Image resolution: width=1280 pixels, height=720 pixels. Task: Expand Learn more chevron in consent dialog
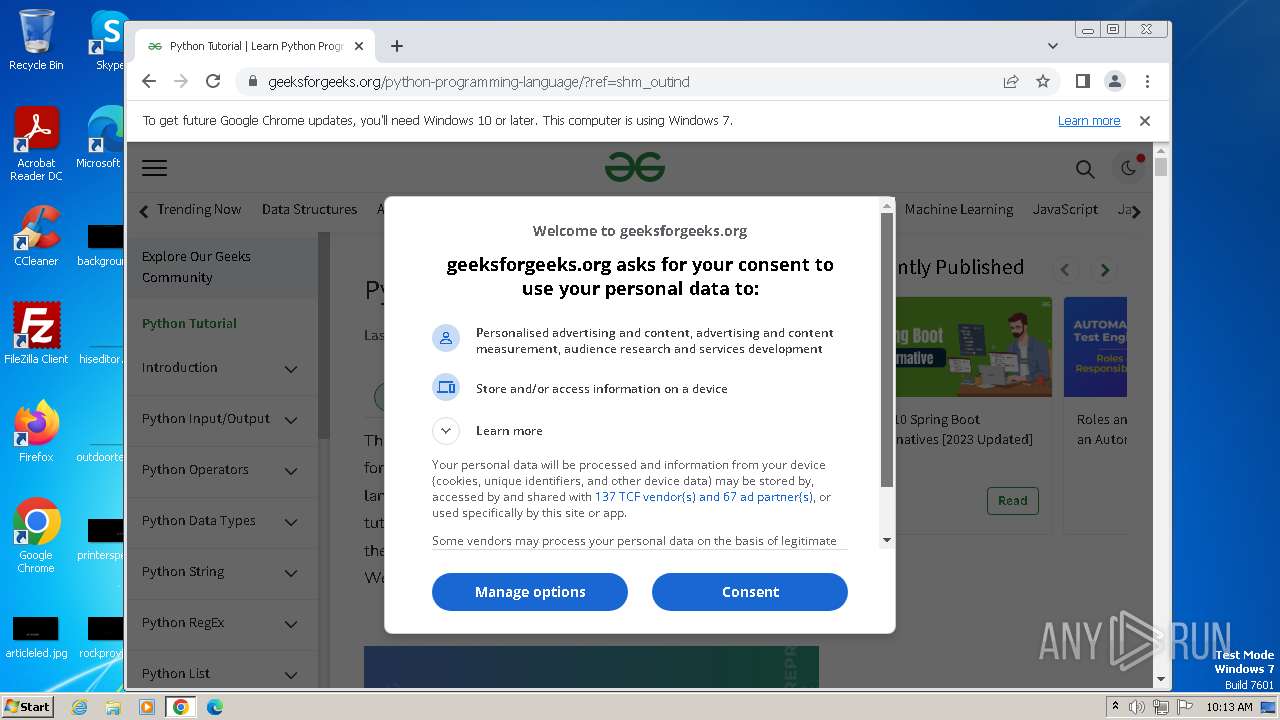click(x=446, y=431)
